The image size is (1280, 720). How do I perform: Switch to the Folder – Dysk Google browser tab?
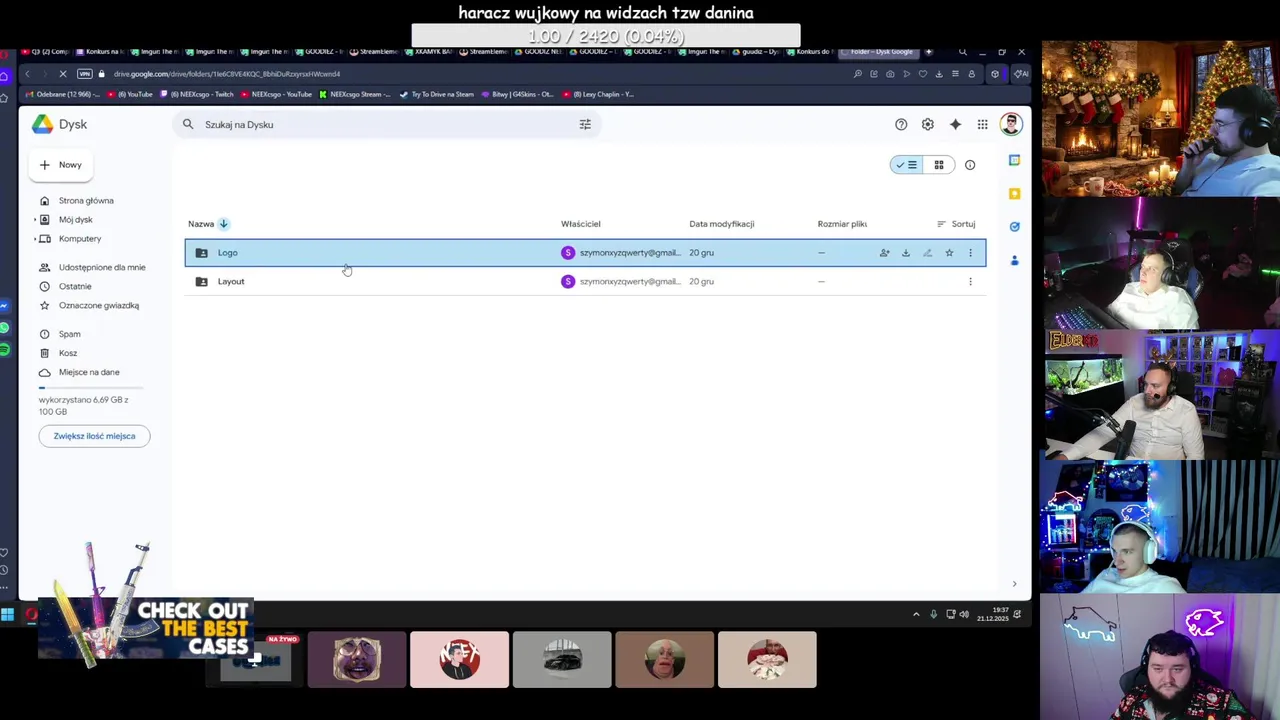(881, 51)
